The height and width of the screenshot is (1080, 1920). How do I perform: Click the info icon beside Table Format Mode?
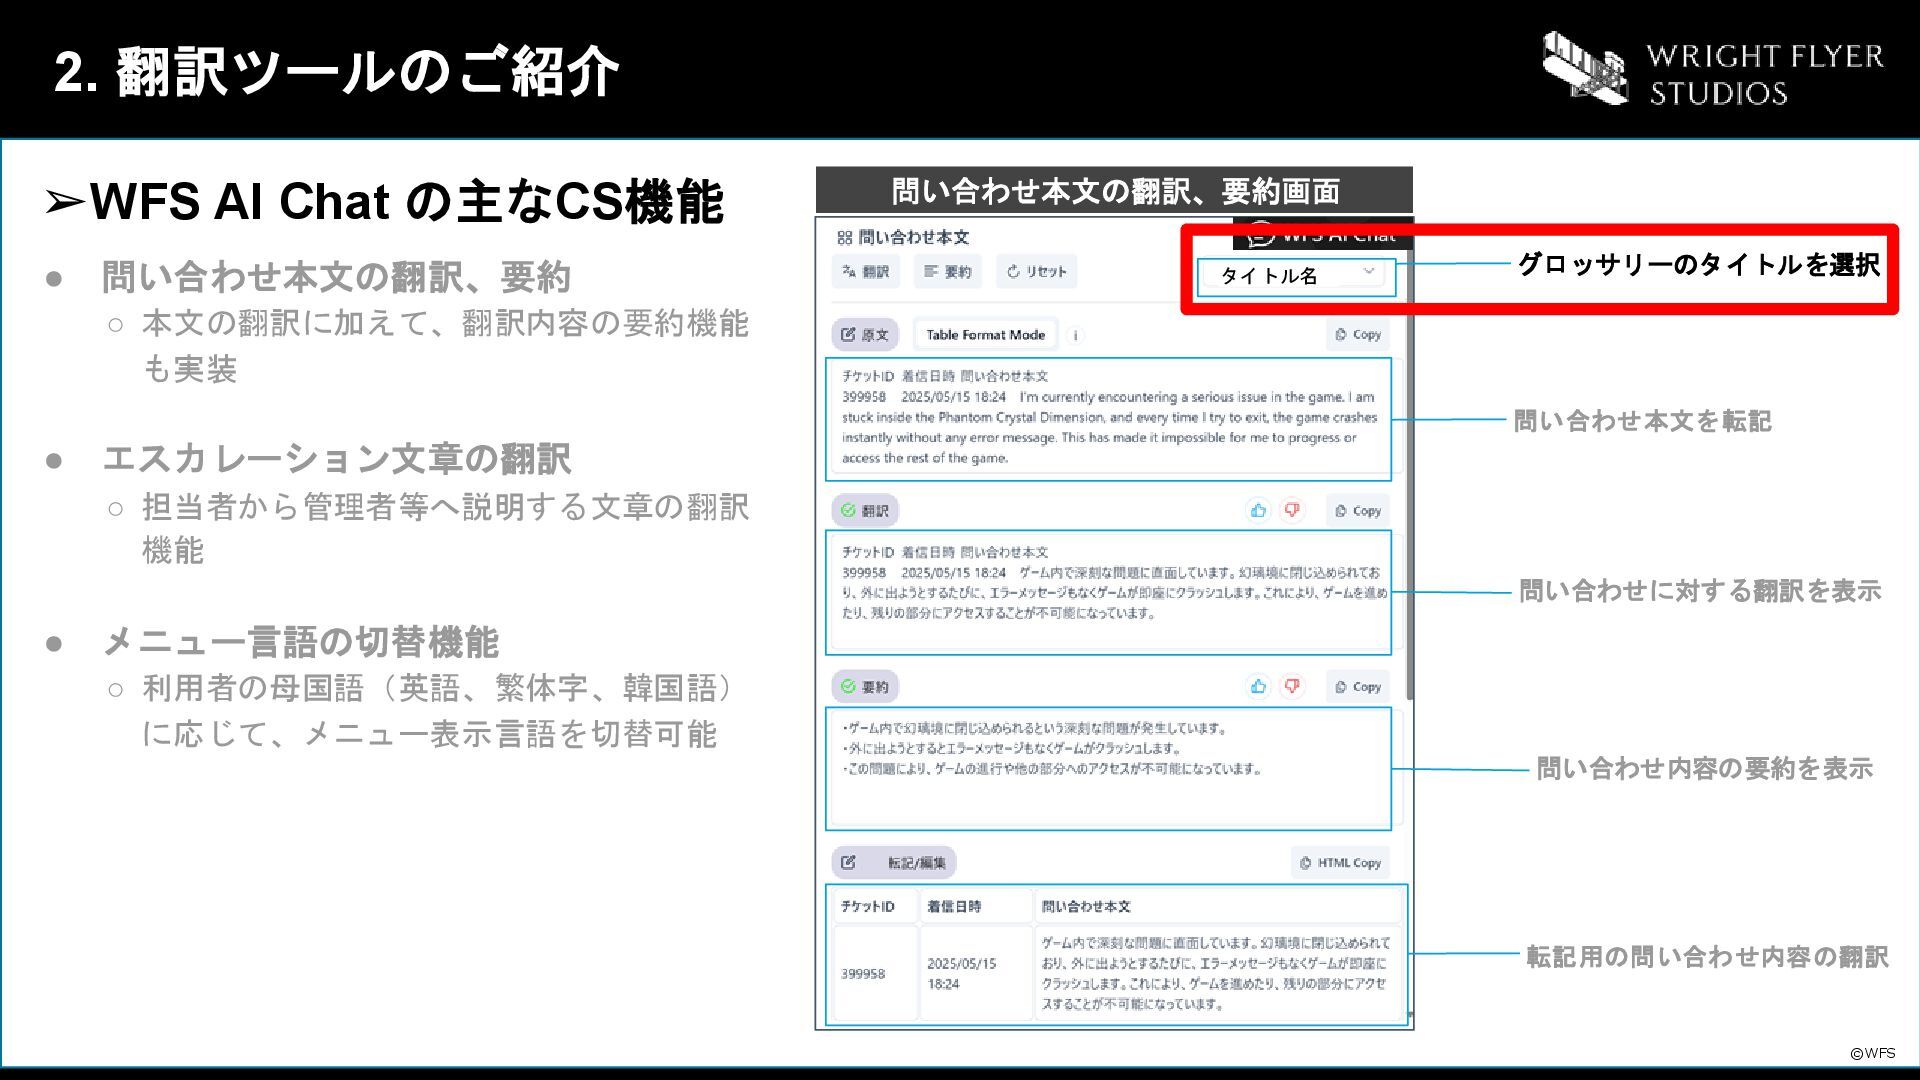click(x=1076, y=336)
